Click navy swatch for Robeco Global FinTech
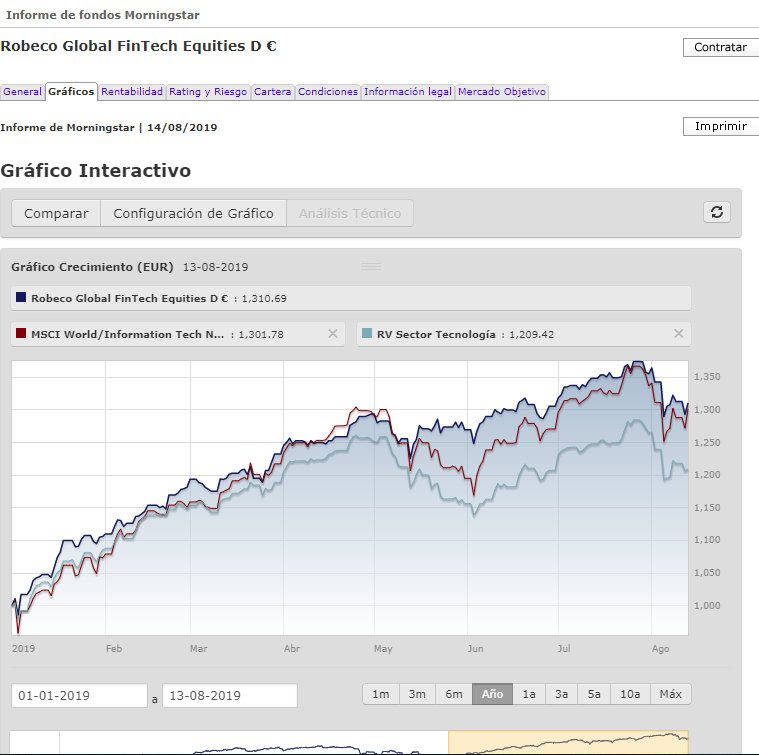The height and width of the screenshot is (755, 759). 21,297
